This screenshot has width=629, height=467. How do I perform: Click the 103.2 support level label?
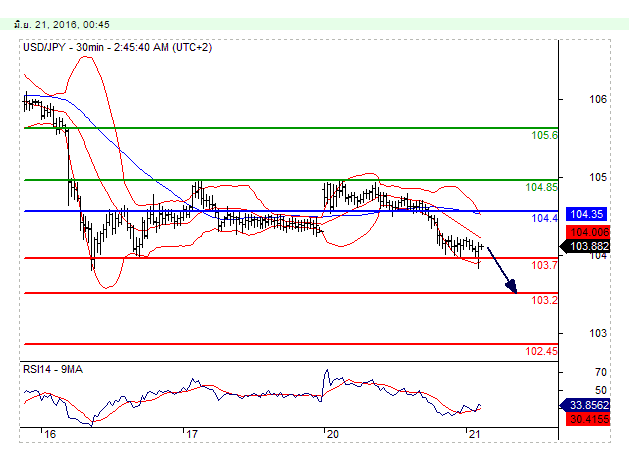pyautogui.click(x=544, y=300)
